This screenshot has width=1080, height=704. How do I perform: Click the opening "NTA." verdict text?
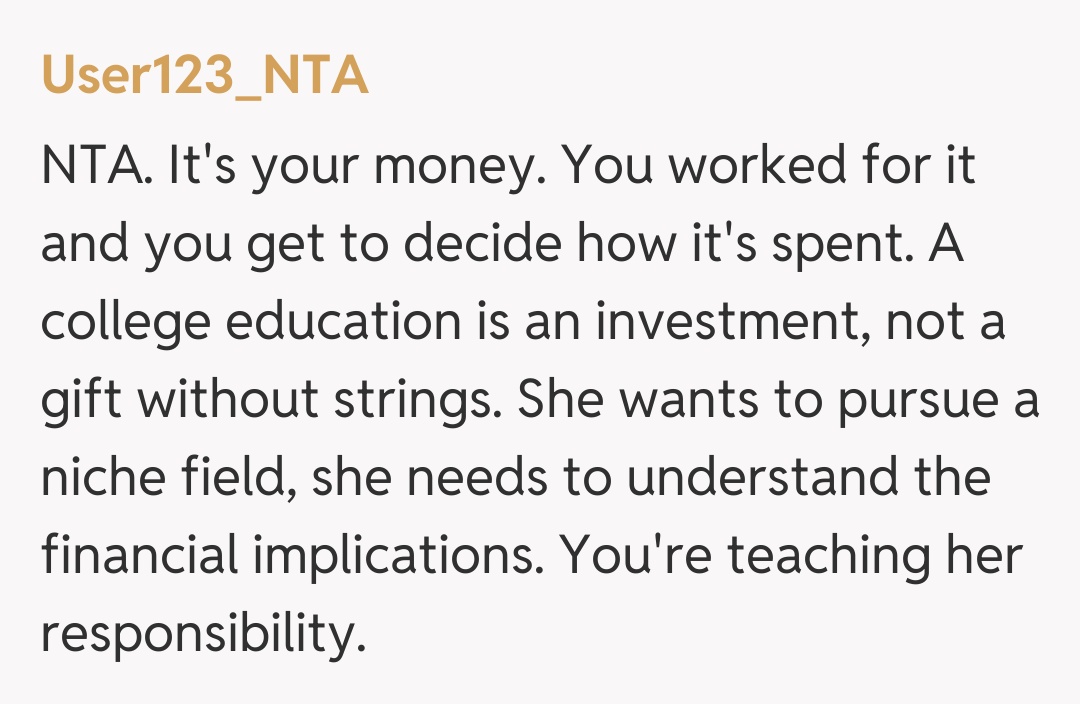pos(95,167)
